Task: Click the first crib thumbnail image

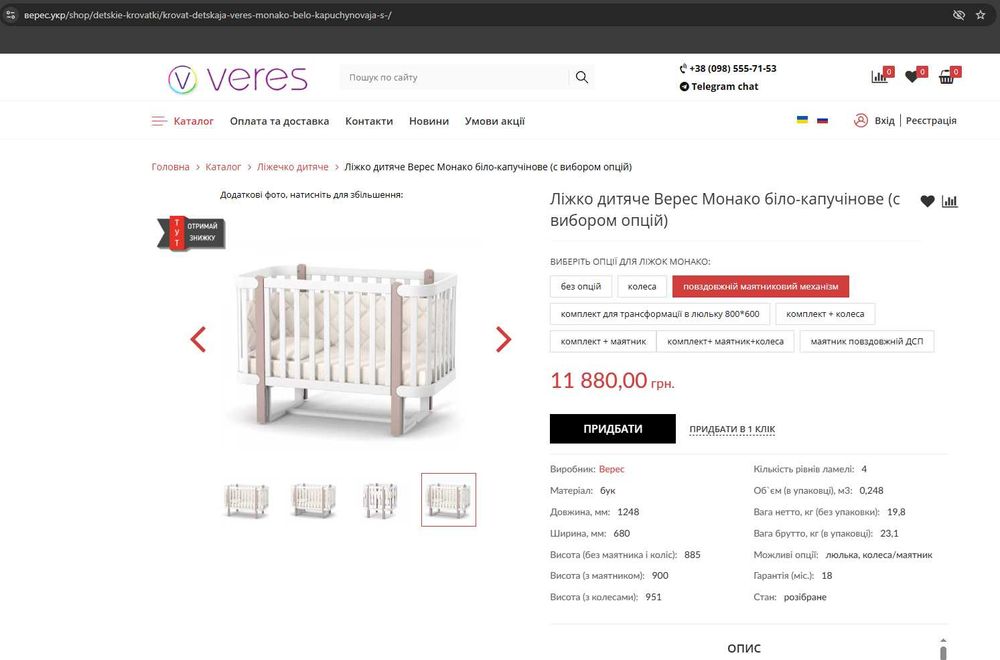Action: point(247,500)
